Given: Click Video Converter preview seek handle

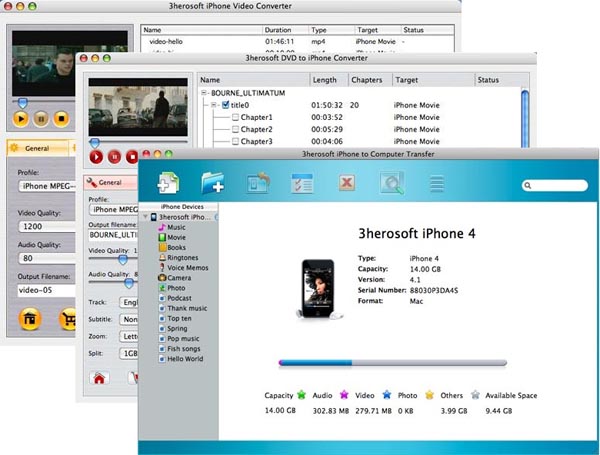Looking at the screenshot, I should [x=23, y=103].
